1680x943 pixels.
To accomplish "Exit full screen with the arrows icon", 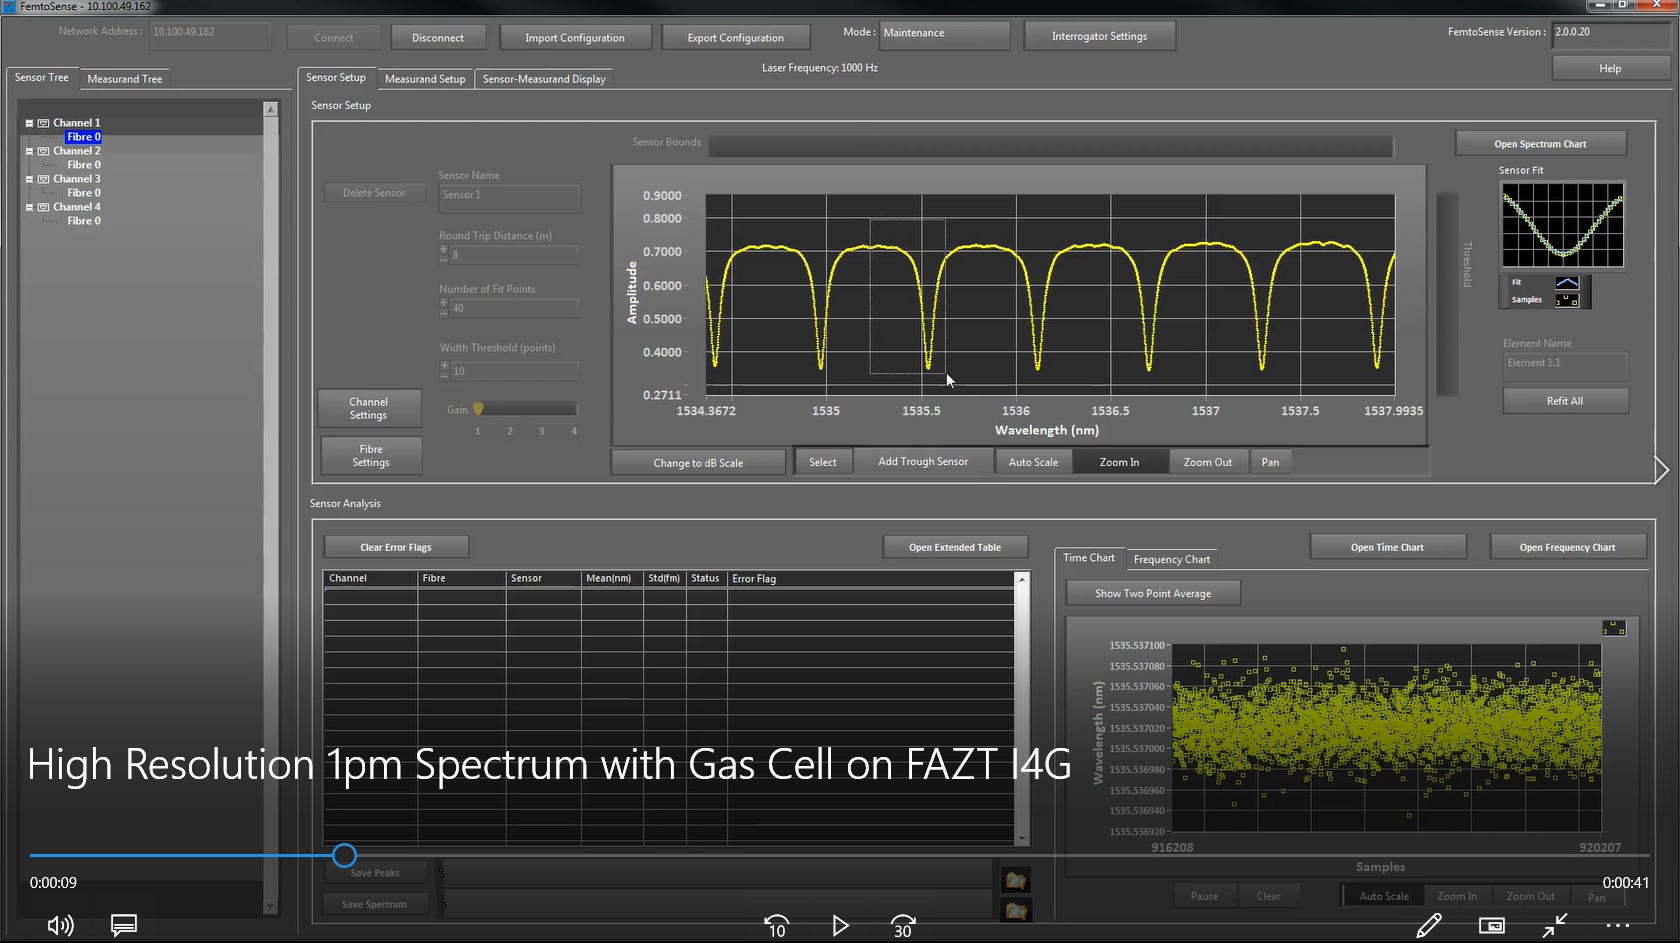I will (x=1555, y=925).
